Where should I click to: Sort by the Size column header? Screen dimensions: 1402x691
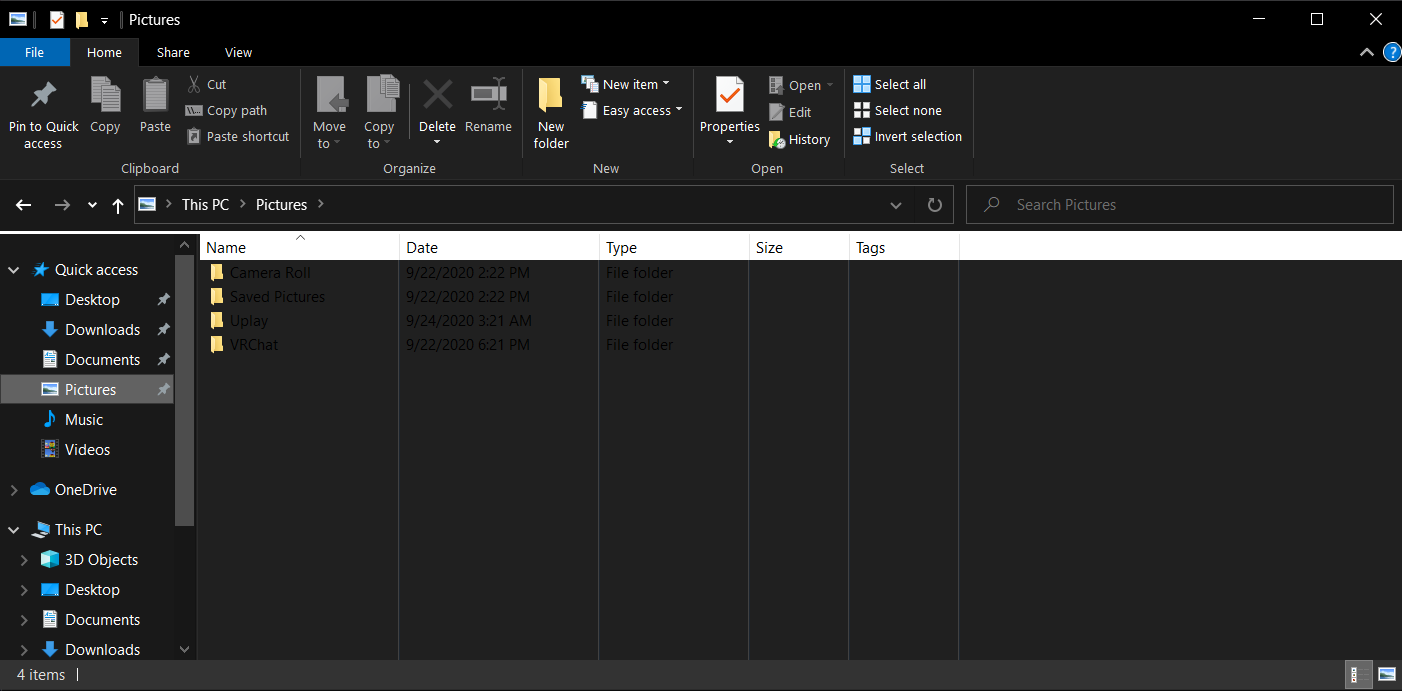(x=799, y=248)
